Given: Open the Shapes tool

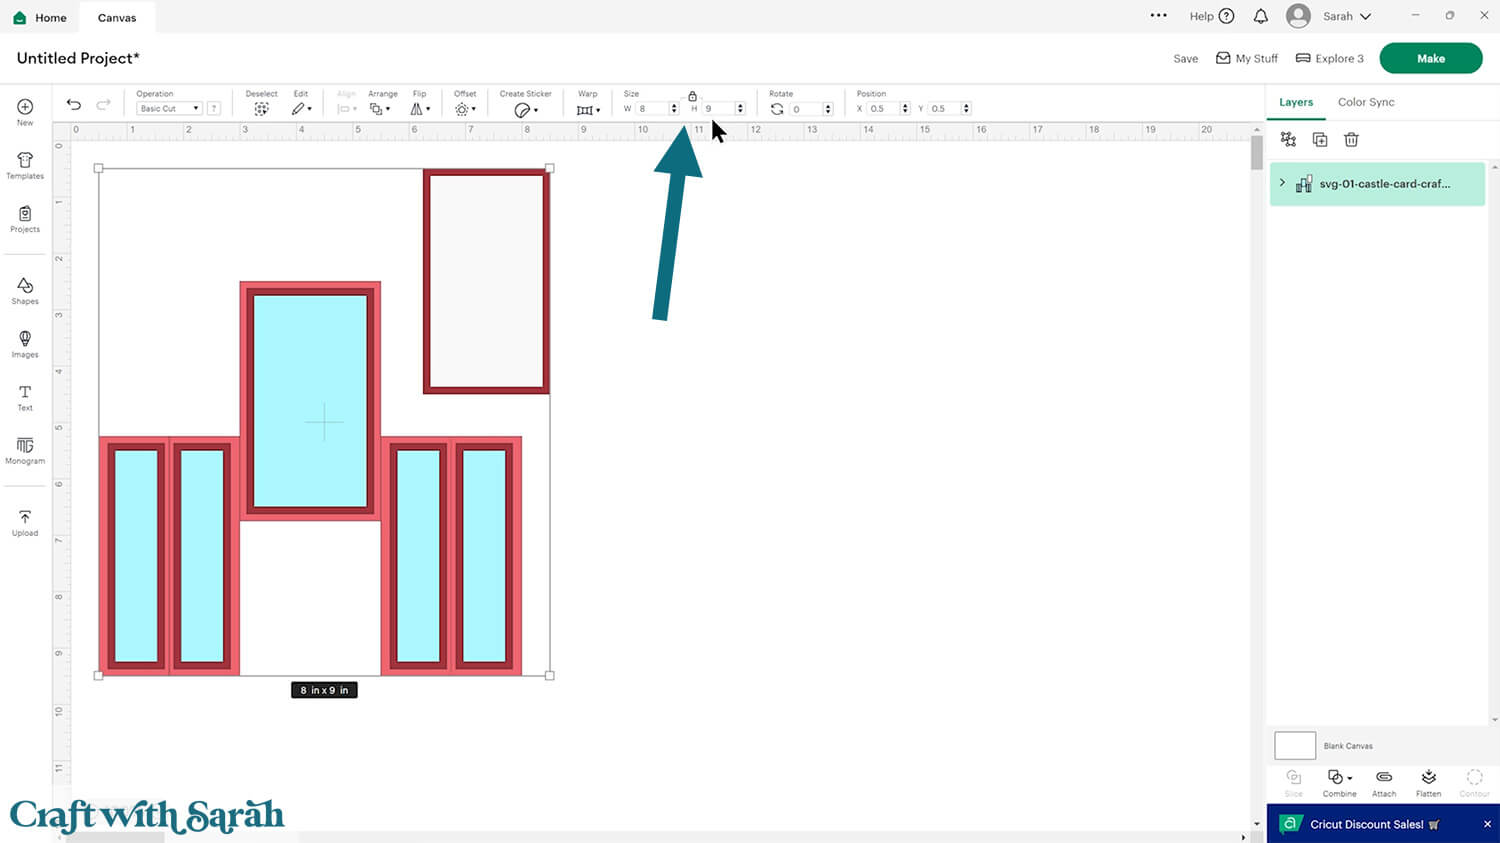Looking at the screenshot, I should [25, 291].
